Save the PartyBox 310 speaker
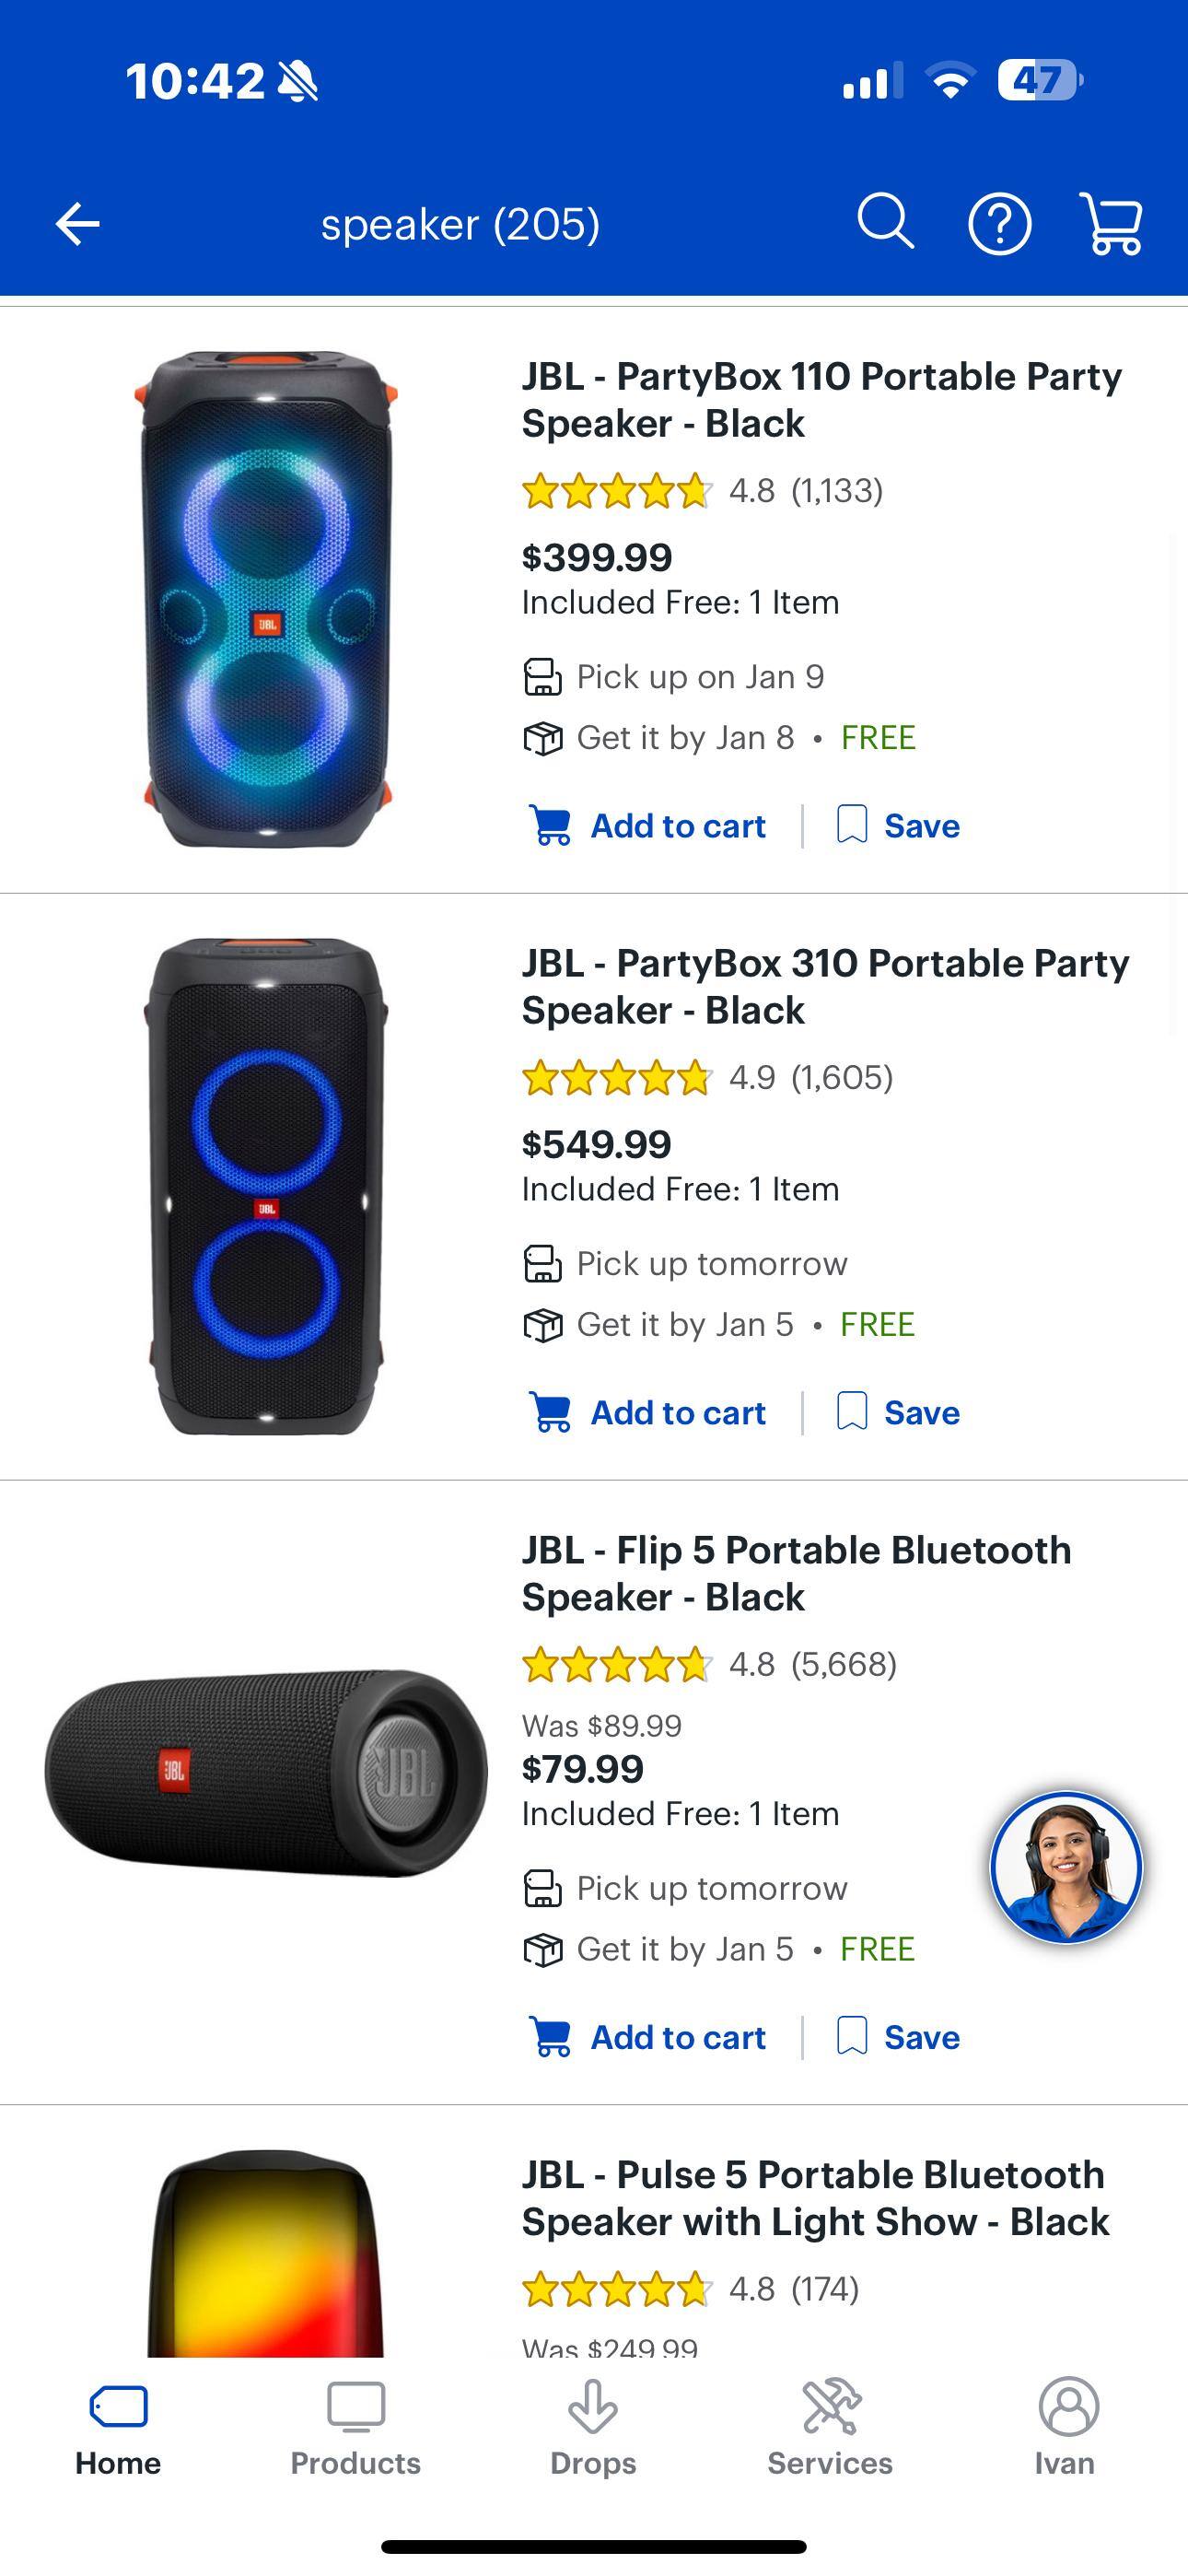Screen dimensions: 1188x2576 point(898,1413)
